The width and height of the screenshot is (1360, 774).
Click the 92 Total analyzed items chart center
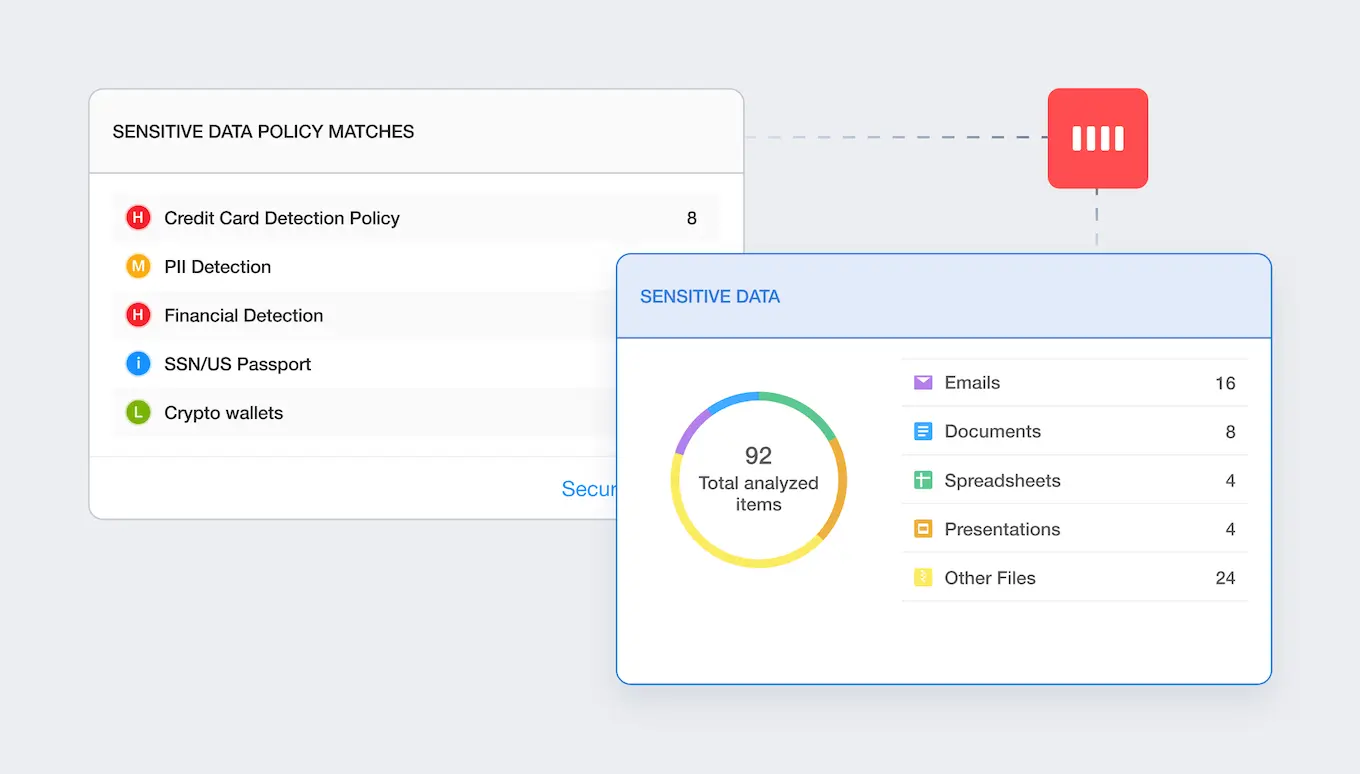tap(758, 480)
